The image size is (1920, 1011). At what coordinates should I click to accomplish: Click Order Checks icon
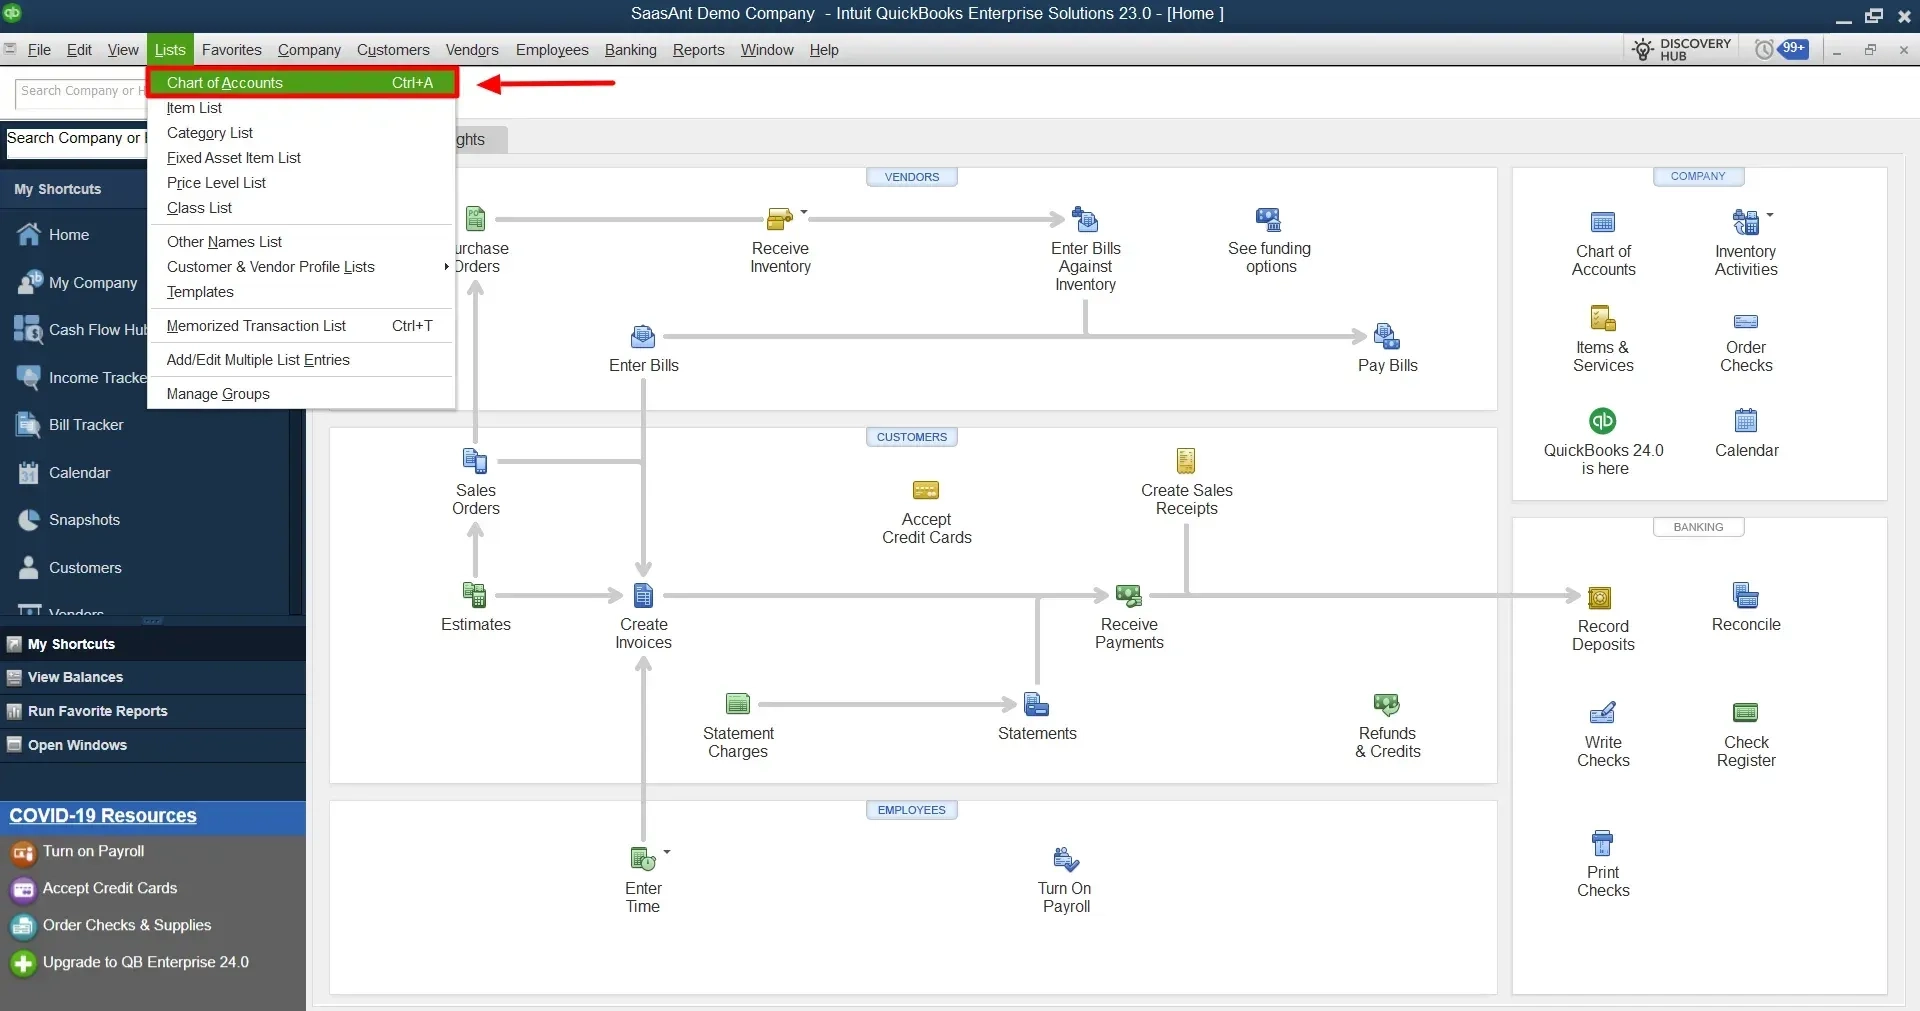pyautogui.click(x=1746, y=321)
